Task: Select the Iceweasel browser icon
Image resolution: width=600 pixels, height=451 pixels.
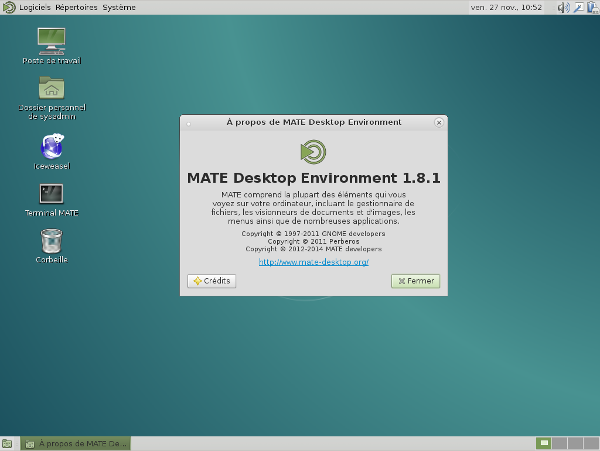Action: (52, 151)
